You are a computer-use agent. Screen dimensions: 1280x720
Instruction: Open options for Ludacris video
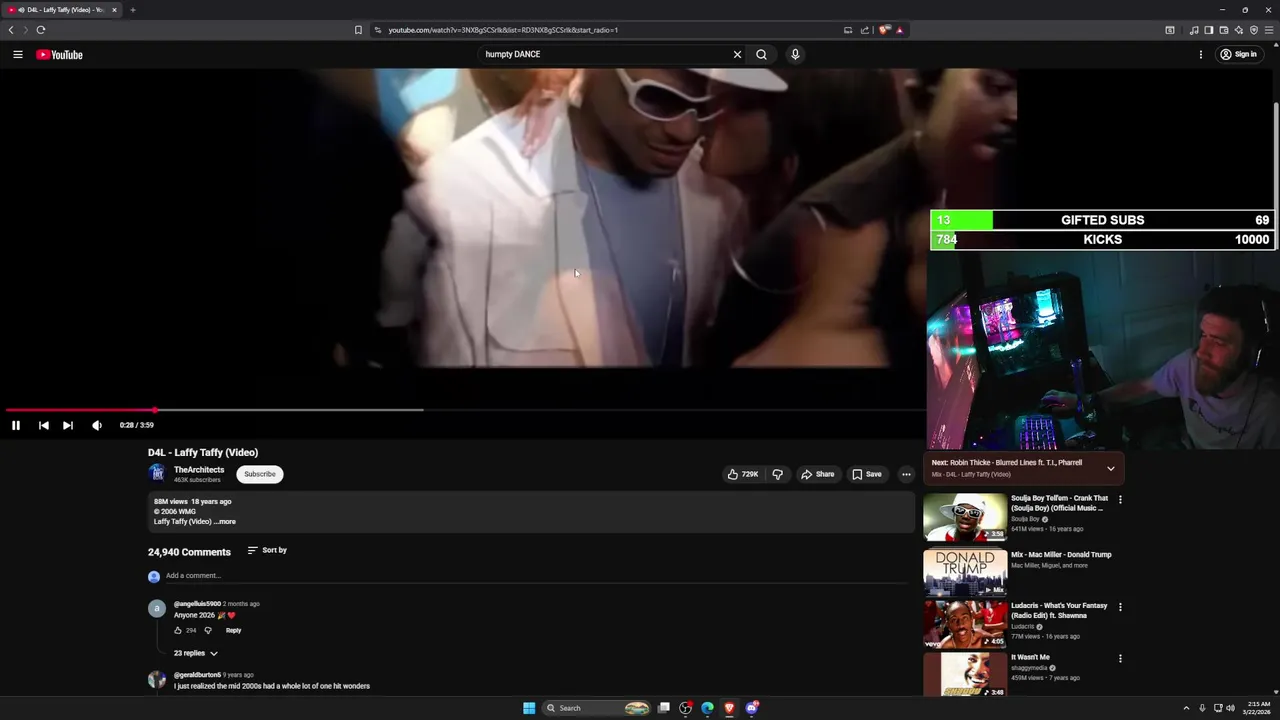coord(1120,606)
